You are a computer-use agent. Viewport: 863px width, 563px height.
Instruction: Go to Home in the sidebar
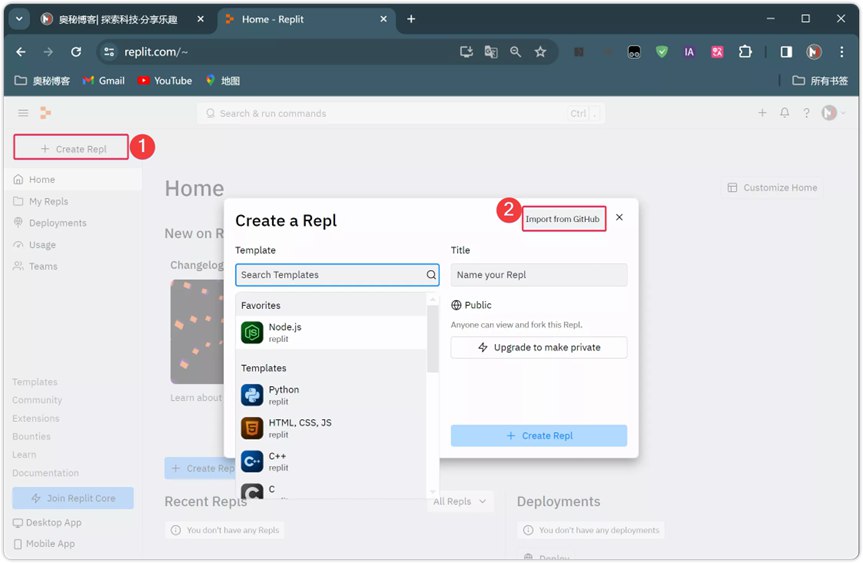[73, 179]
